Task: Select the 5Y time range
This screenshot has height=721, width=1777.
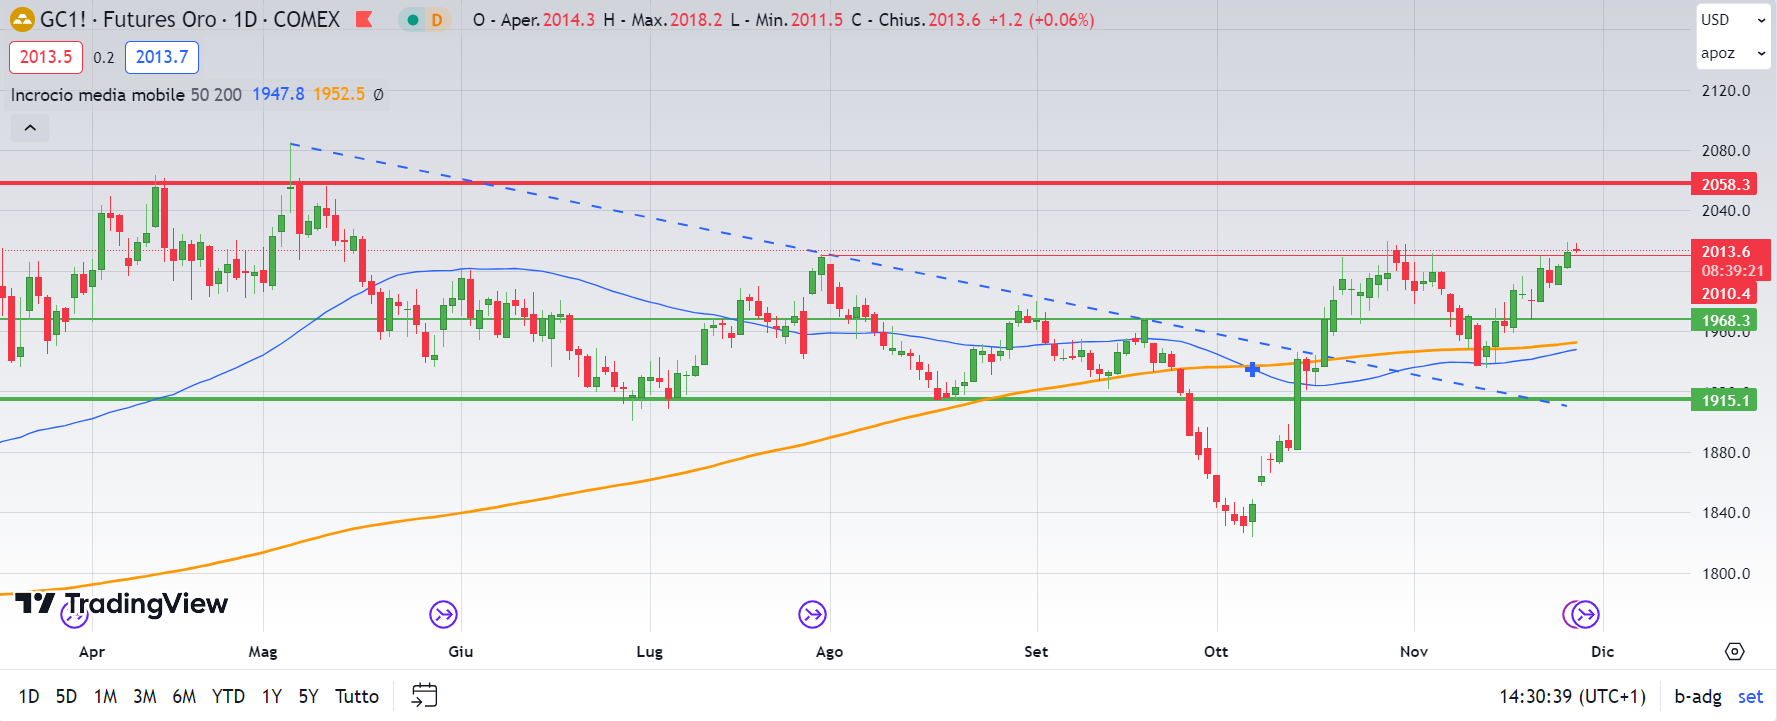Action: 308,696
